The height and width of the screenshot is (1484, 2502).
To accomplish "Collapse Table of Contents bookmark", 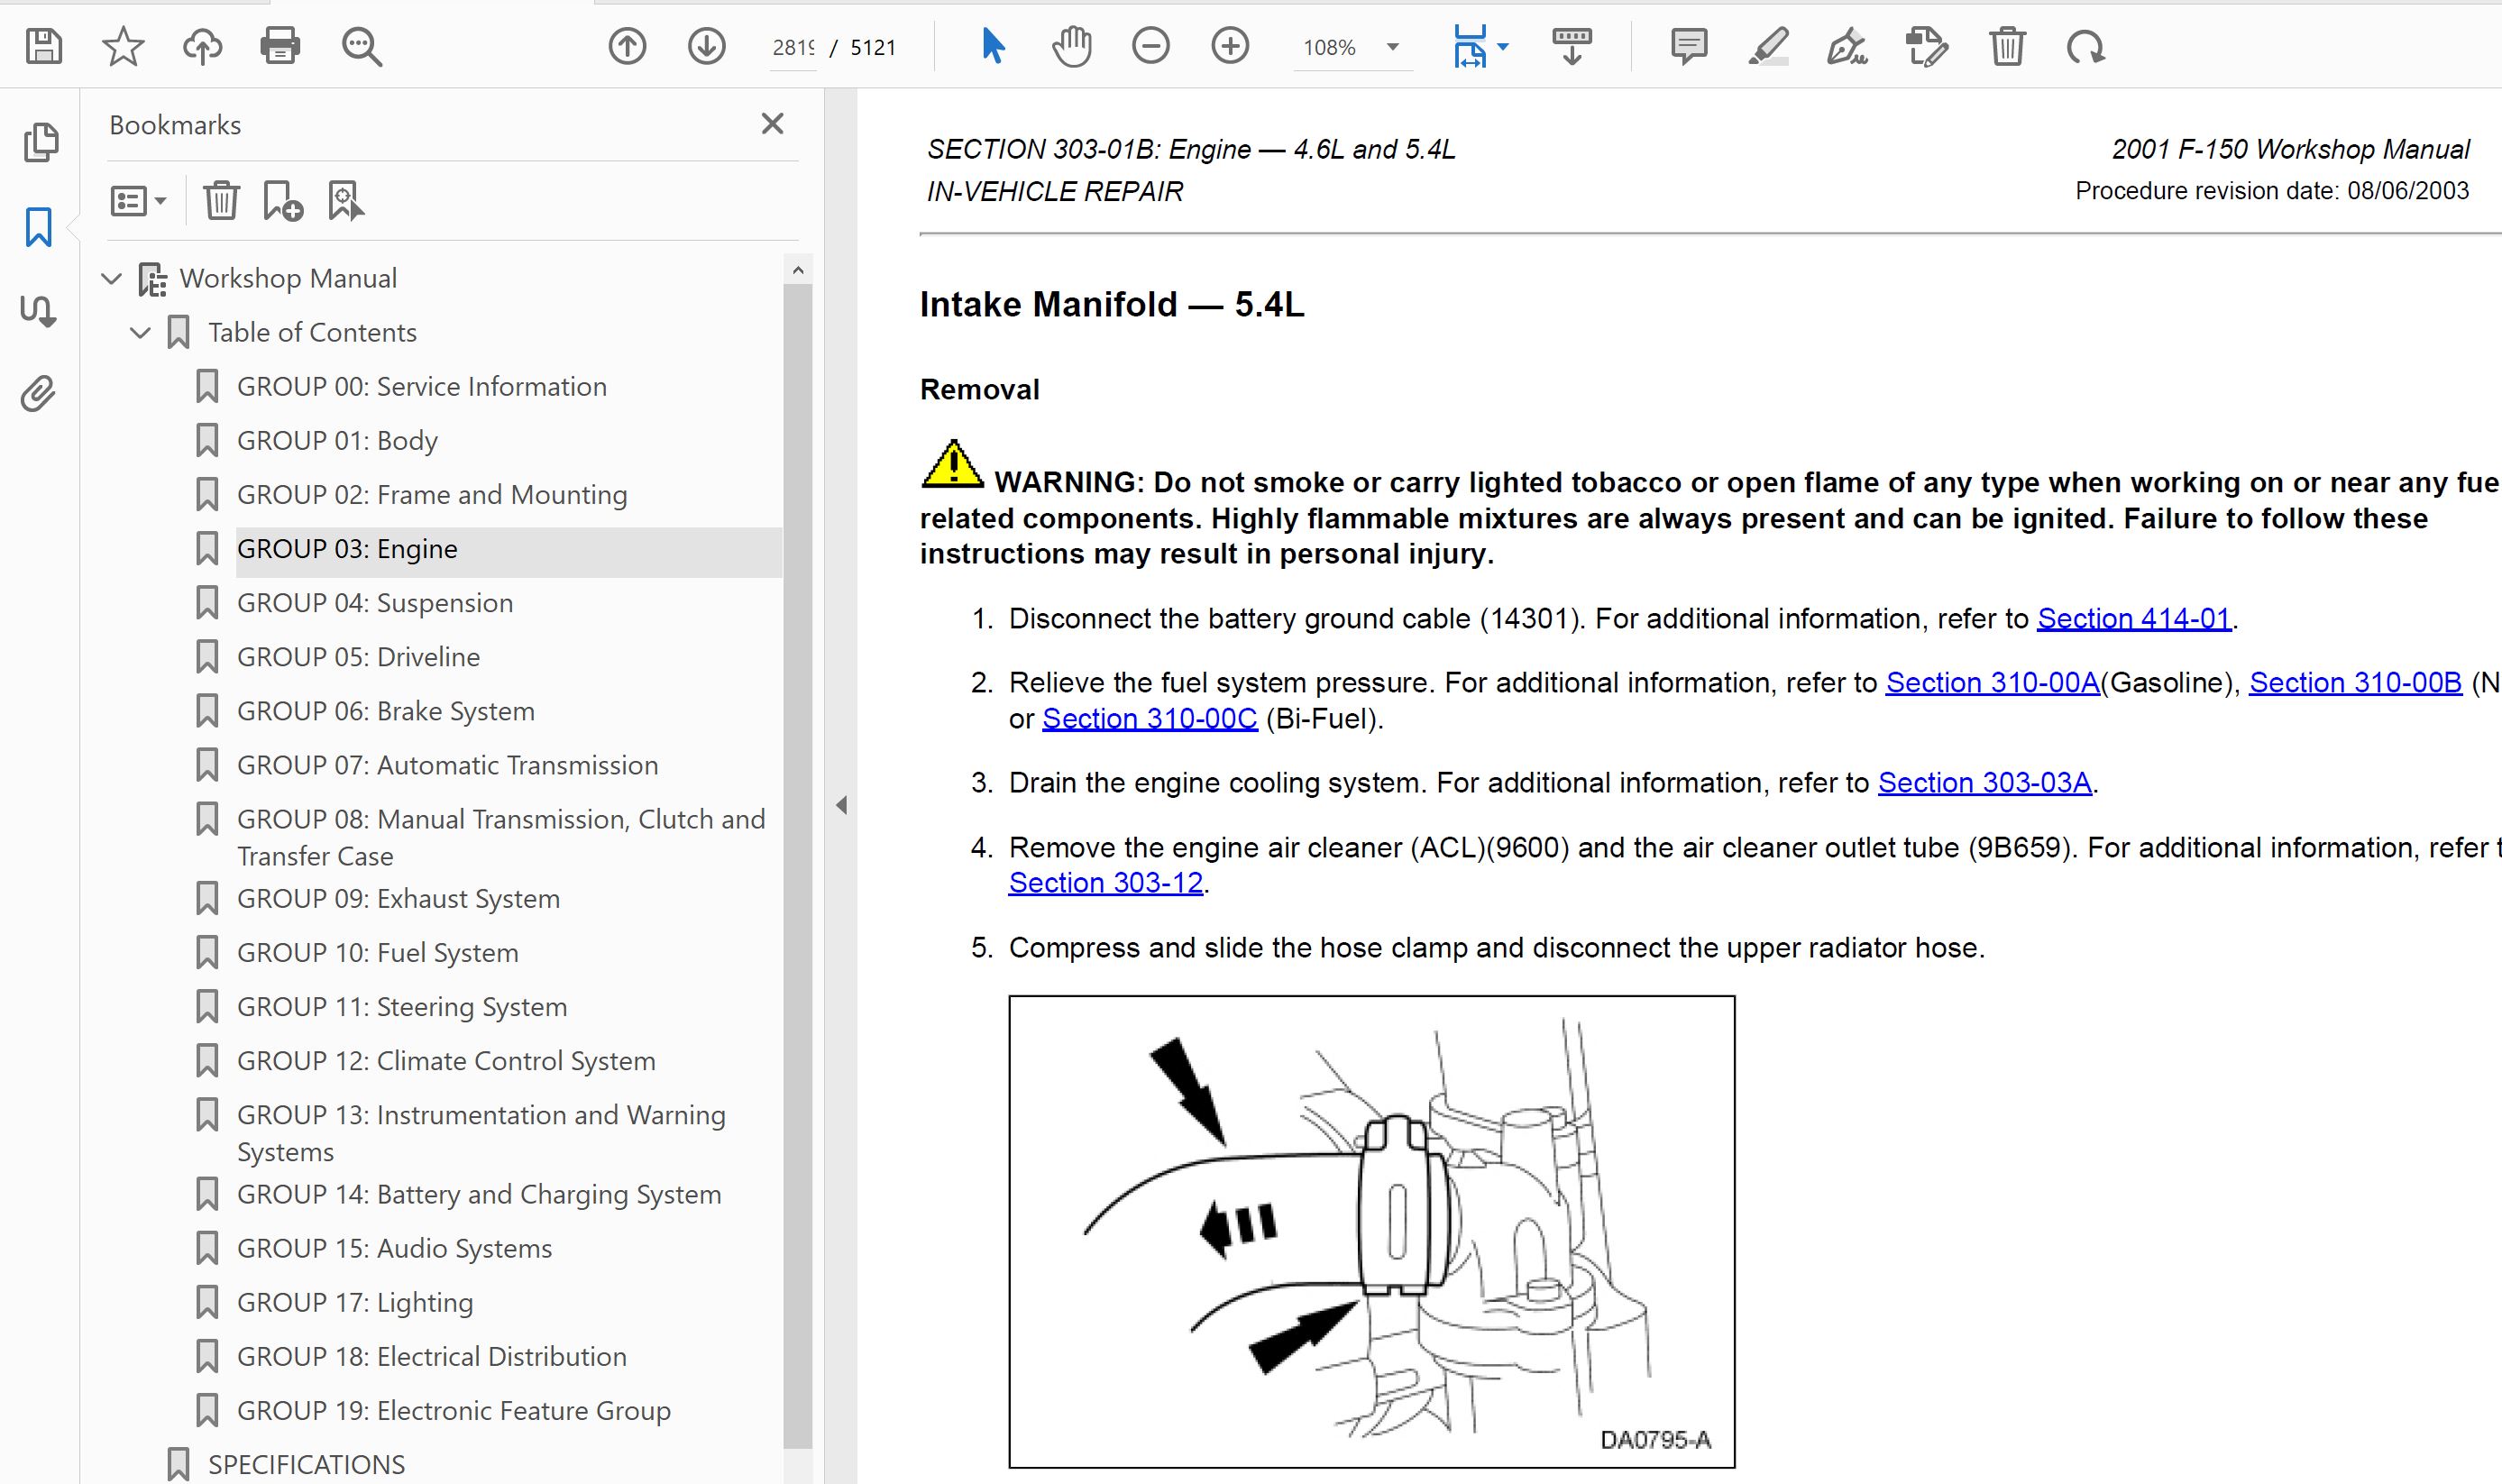I will tap(141, 332).
